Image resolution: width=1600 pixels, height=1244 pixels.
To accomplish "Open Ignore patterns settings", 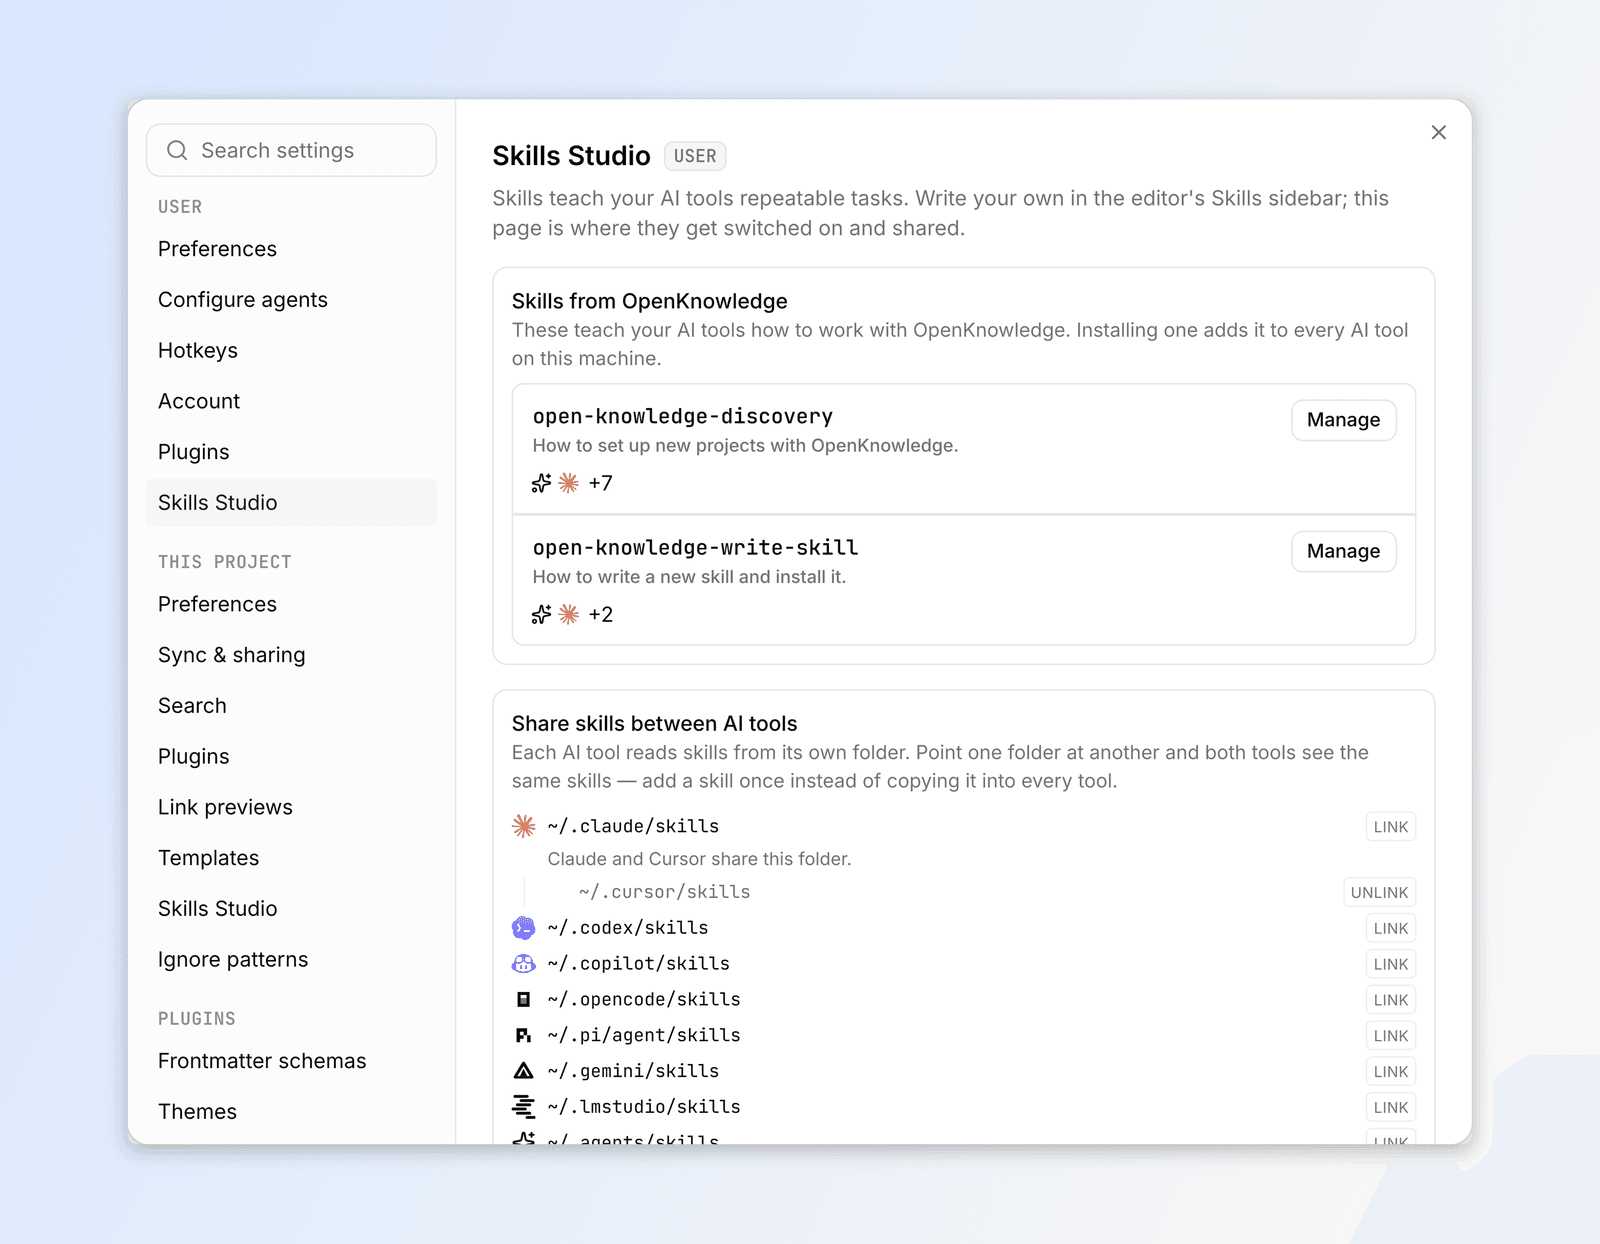I will pyautogui.click(x=291, y=960).
